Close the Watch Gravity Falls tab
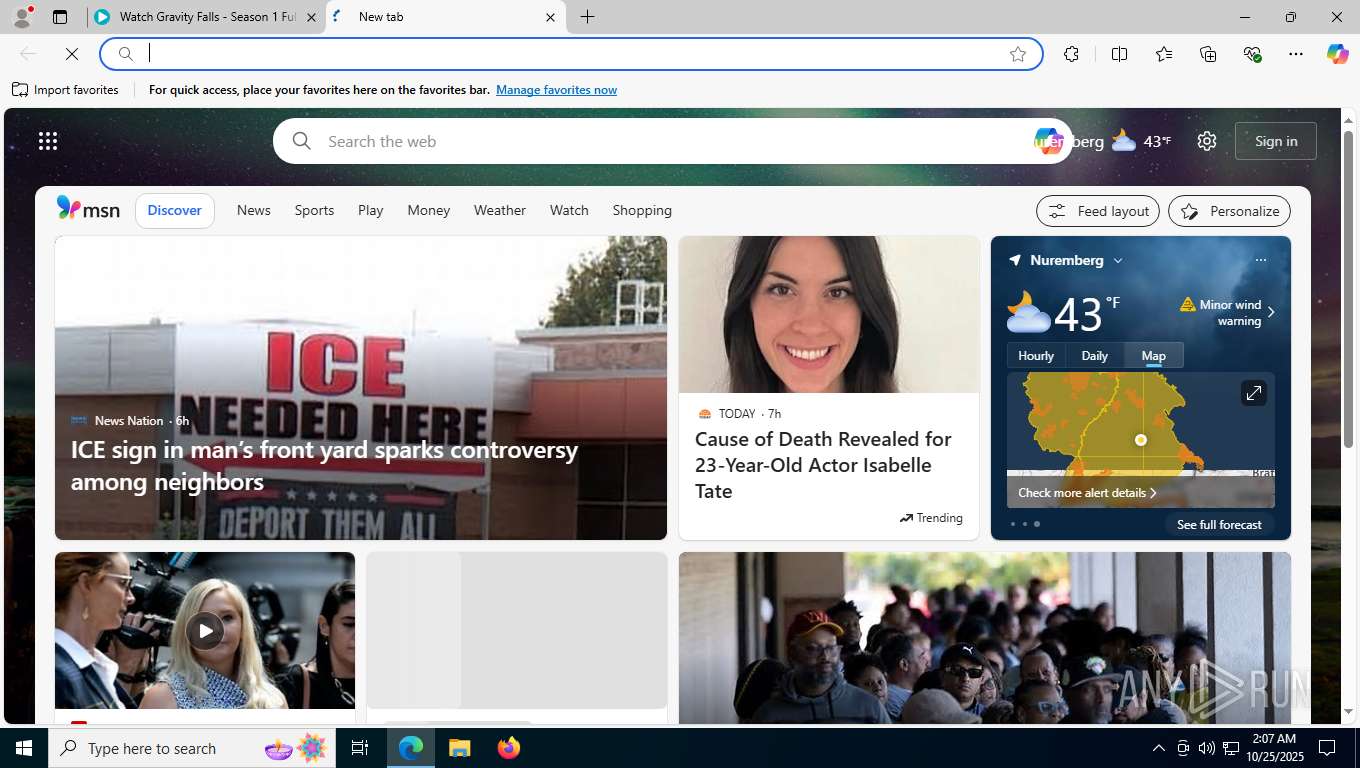The height and width of the screenshot is (768, 1360). tap(311, 17)
